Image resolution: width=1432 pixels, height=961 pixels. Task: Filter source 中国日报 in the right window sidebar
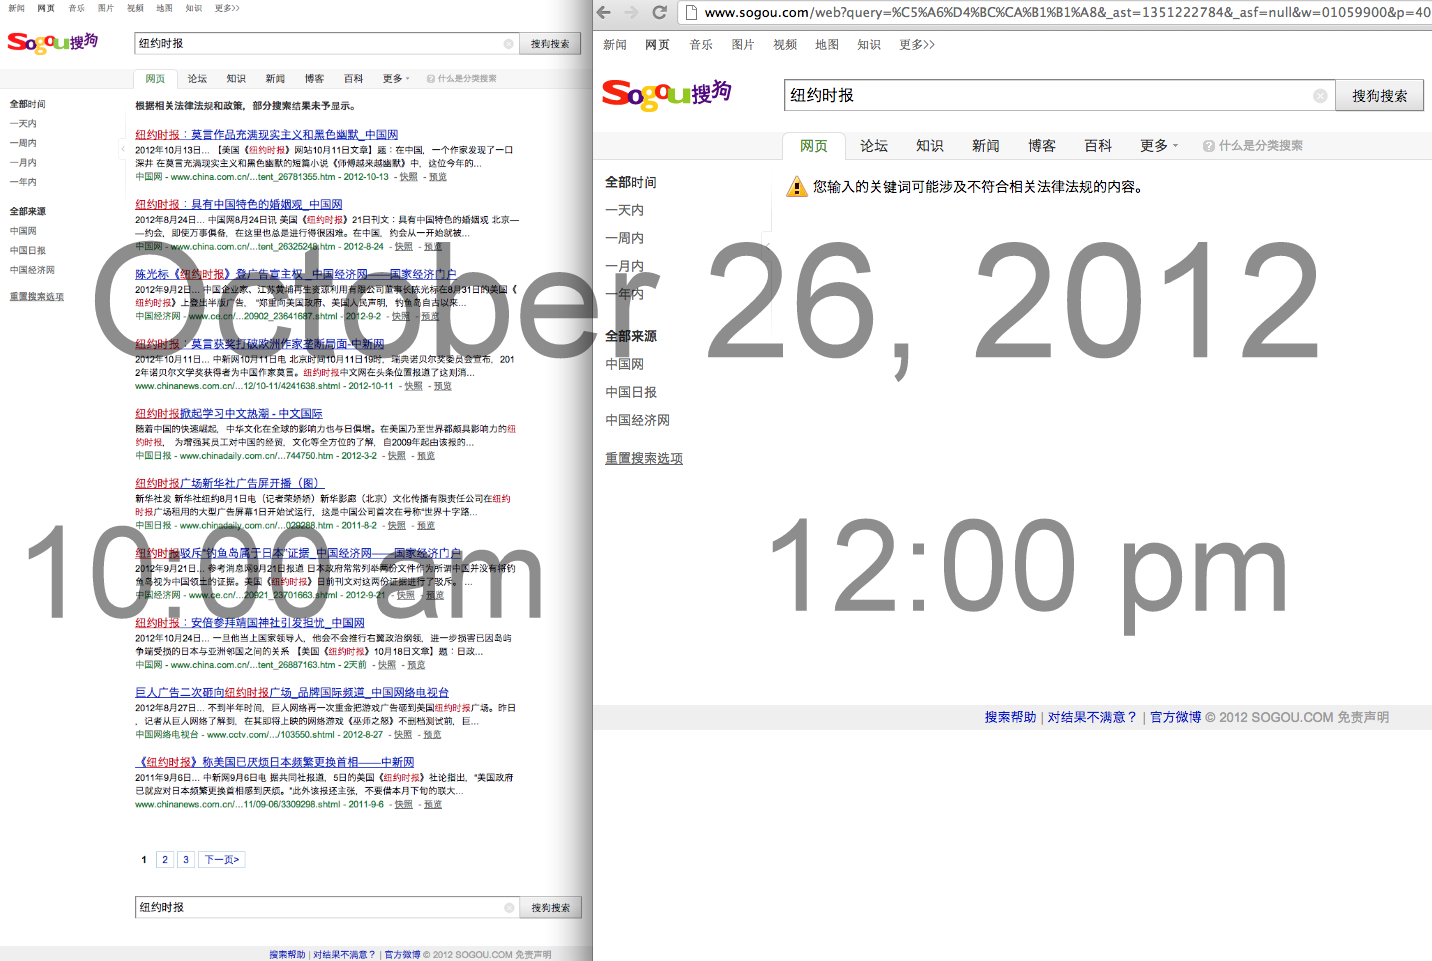pyautogui.click(x=631, y=393)
